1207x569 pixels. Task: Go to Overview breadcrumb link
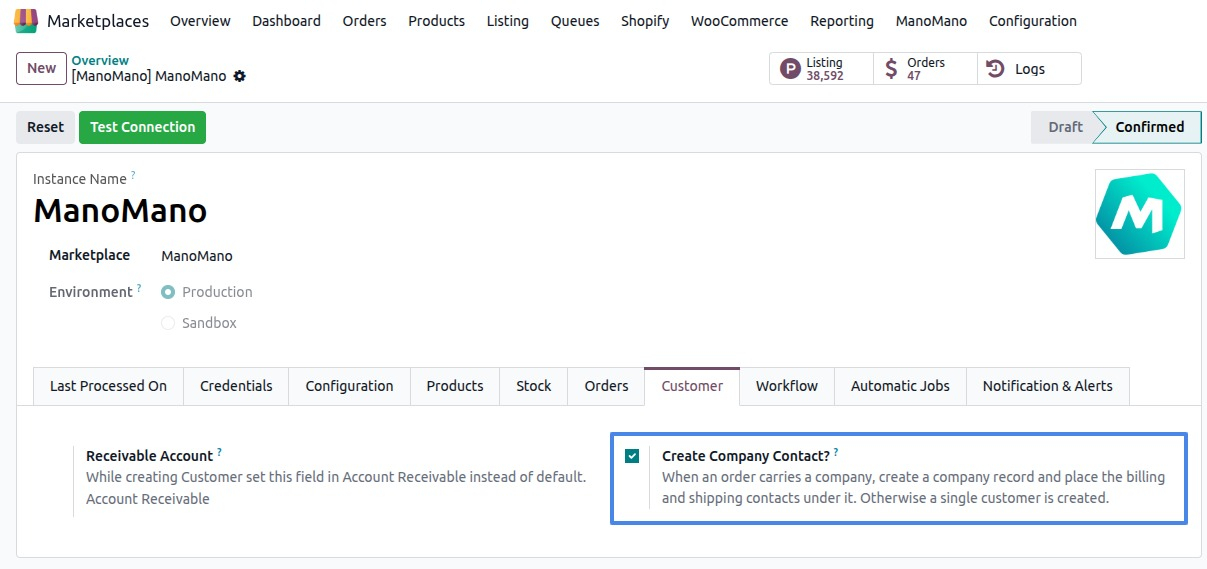[x=100, y=61]
